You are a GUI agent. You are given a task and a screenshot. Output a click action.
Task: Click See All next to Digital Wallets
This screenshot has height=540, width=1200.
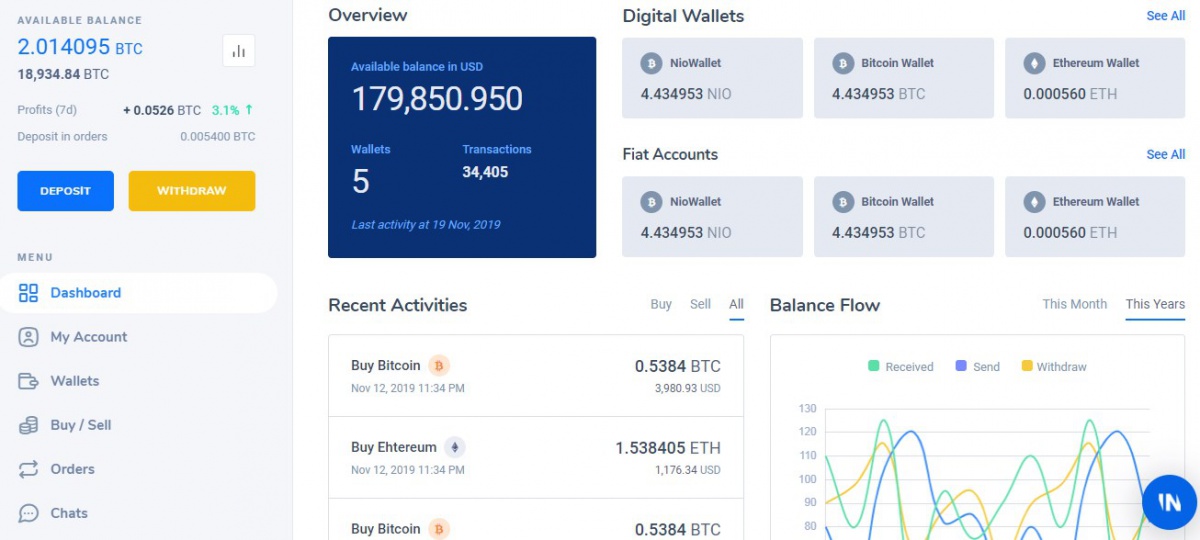click(x=1165, y=16)
